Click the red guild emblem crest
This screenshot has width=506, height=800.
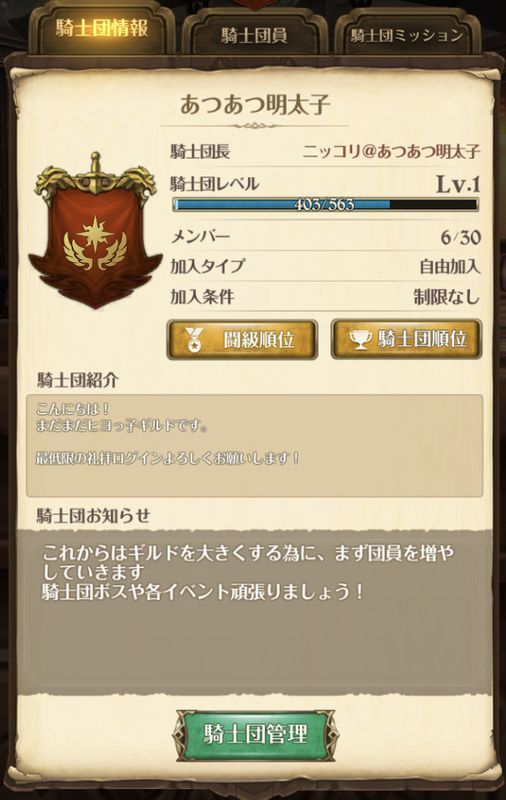click(x=95, y=232)
